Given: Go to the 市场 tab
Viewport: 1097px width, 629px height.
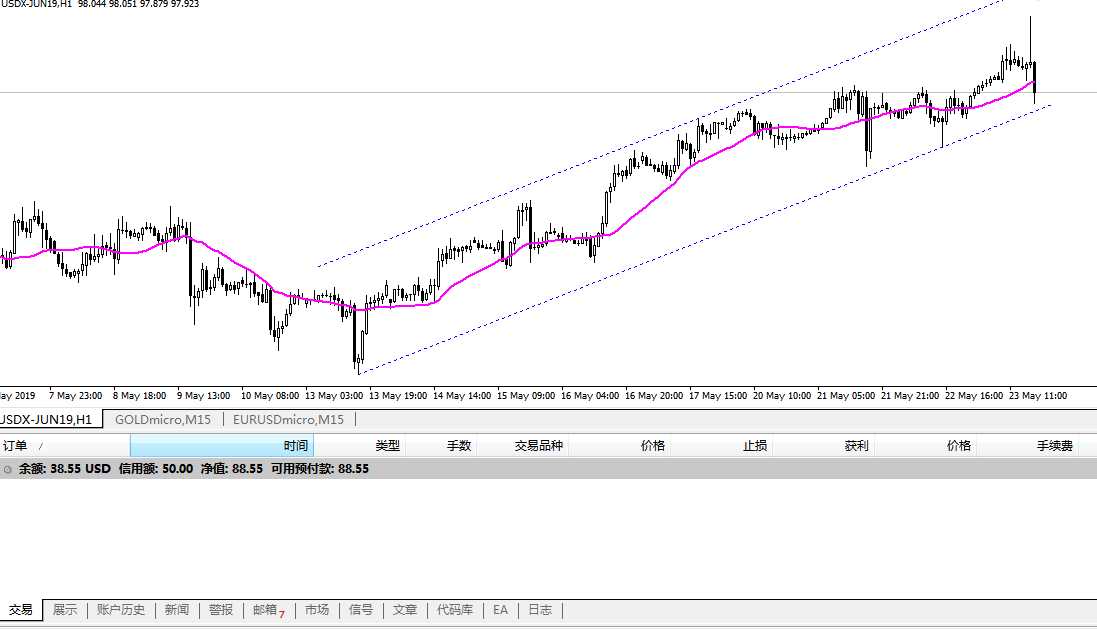Looking at the screenshot, I should coord(317,610).
